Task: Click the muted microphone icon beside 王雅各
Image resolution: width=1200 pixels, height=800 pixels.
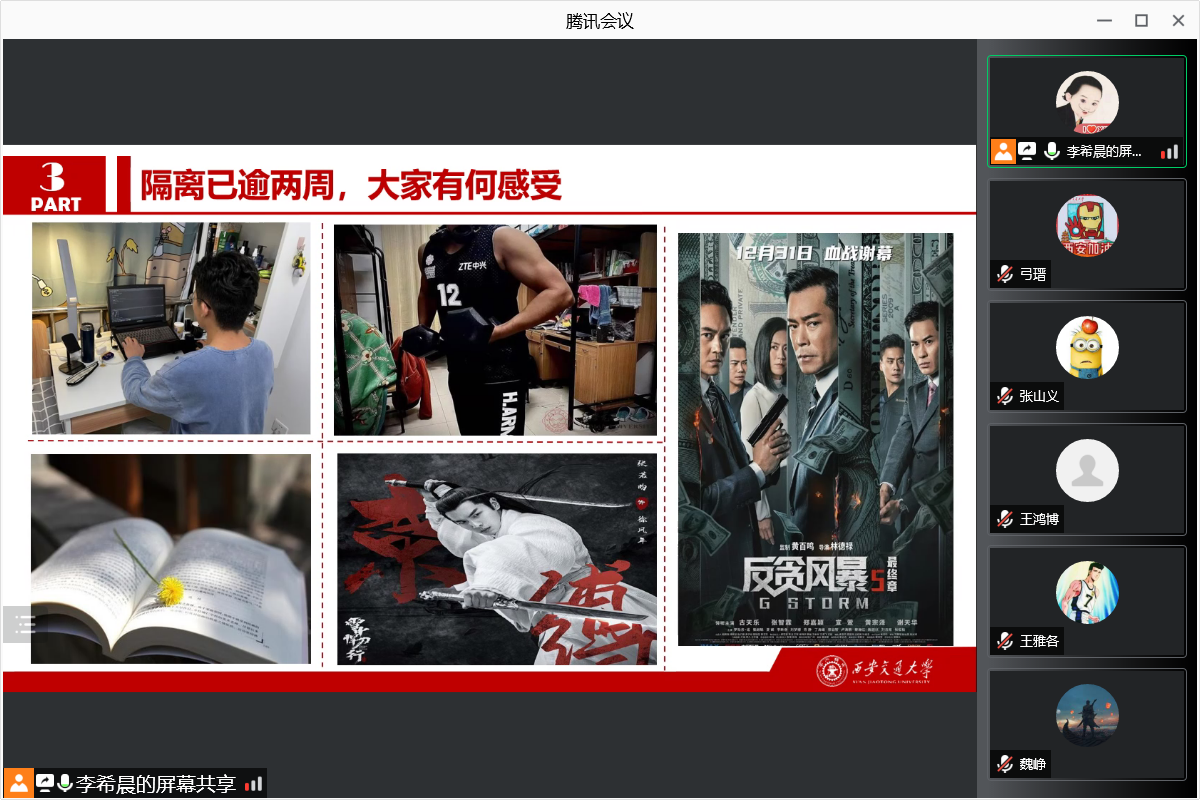Action: tap(1004, 641)
